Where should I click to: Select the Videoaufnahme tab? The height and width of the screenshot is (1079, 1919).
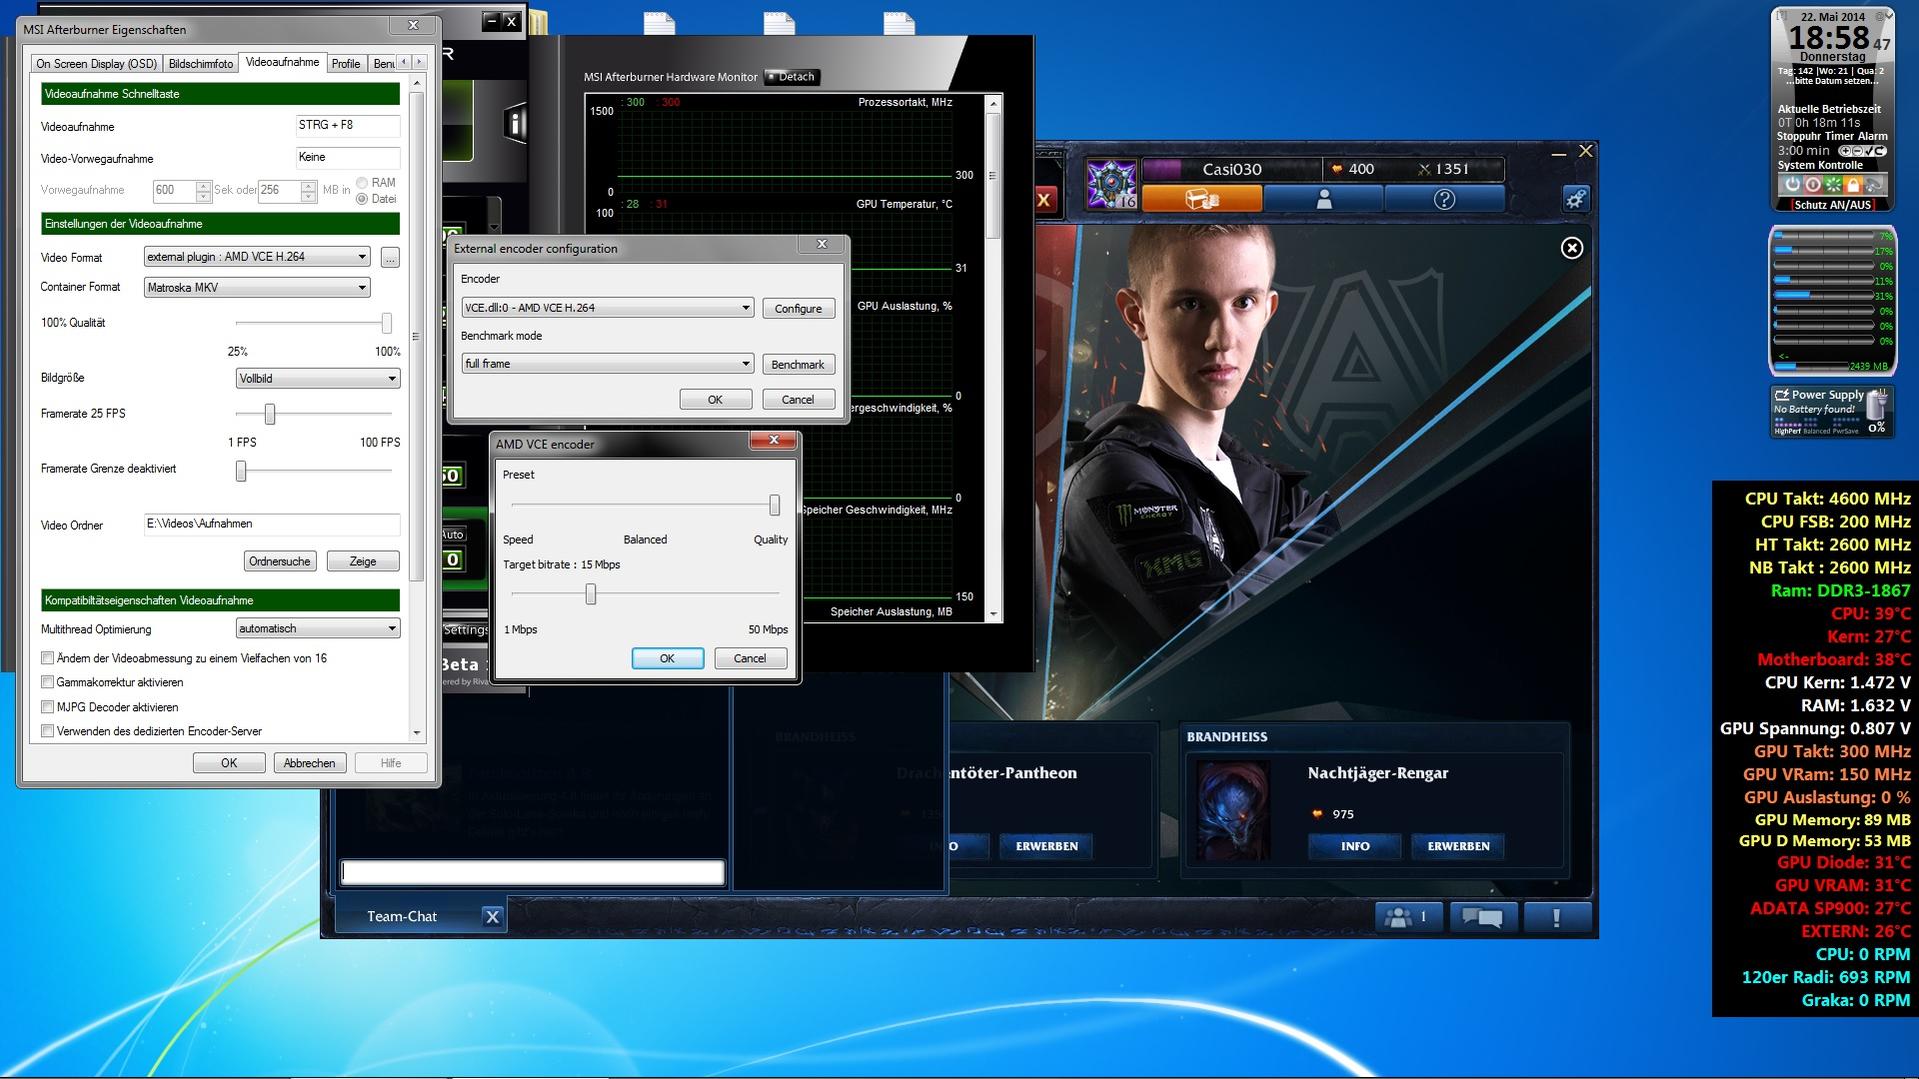coord(283,62)
